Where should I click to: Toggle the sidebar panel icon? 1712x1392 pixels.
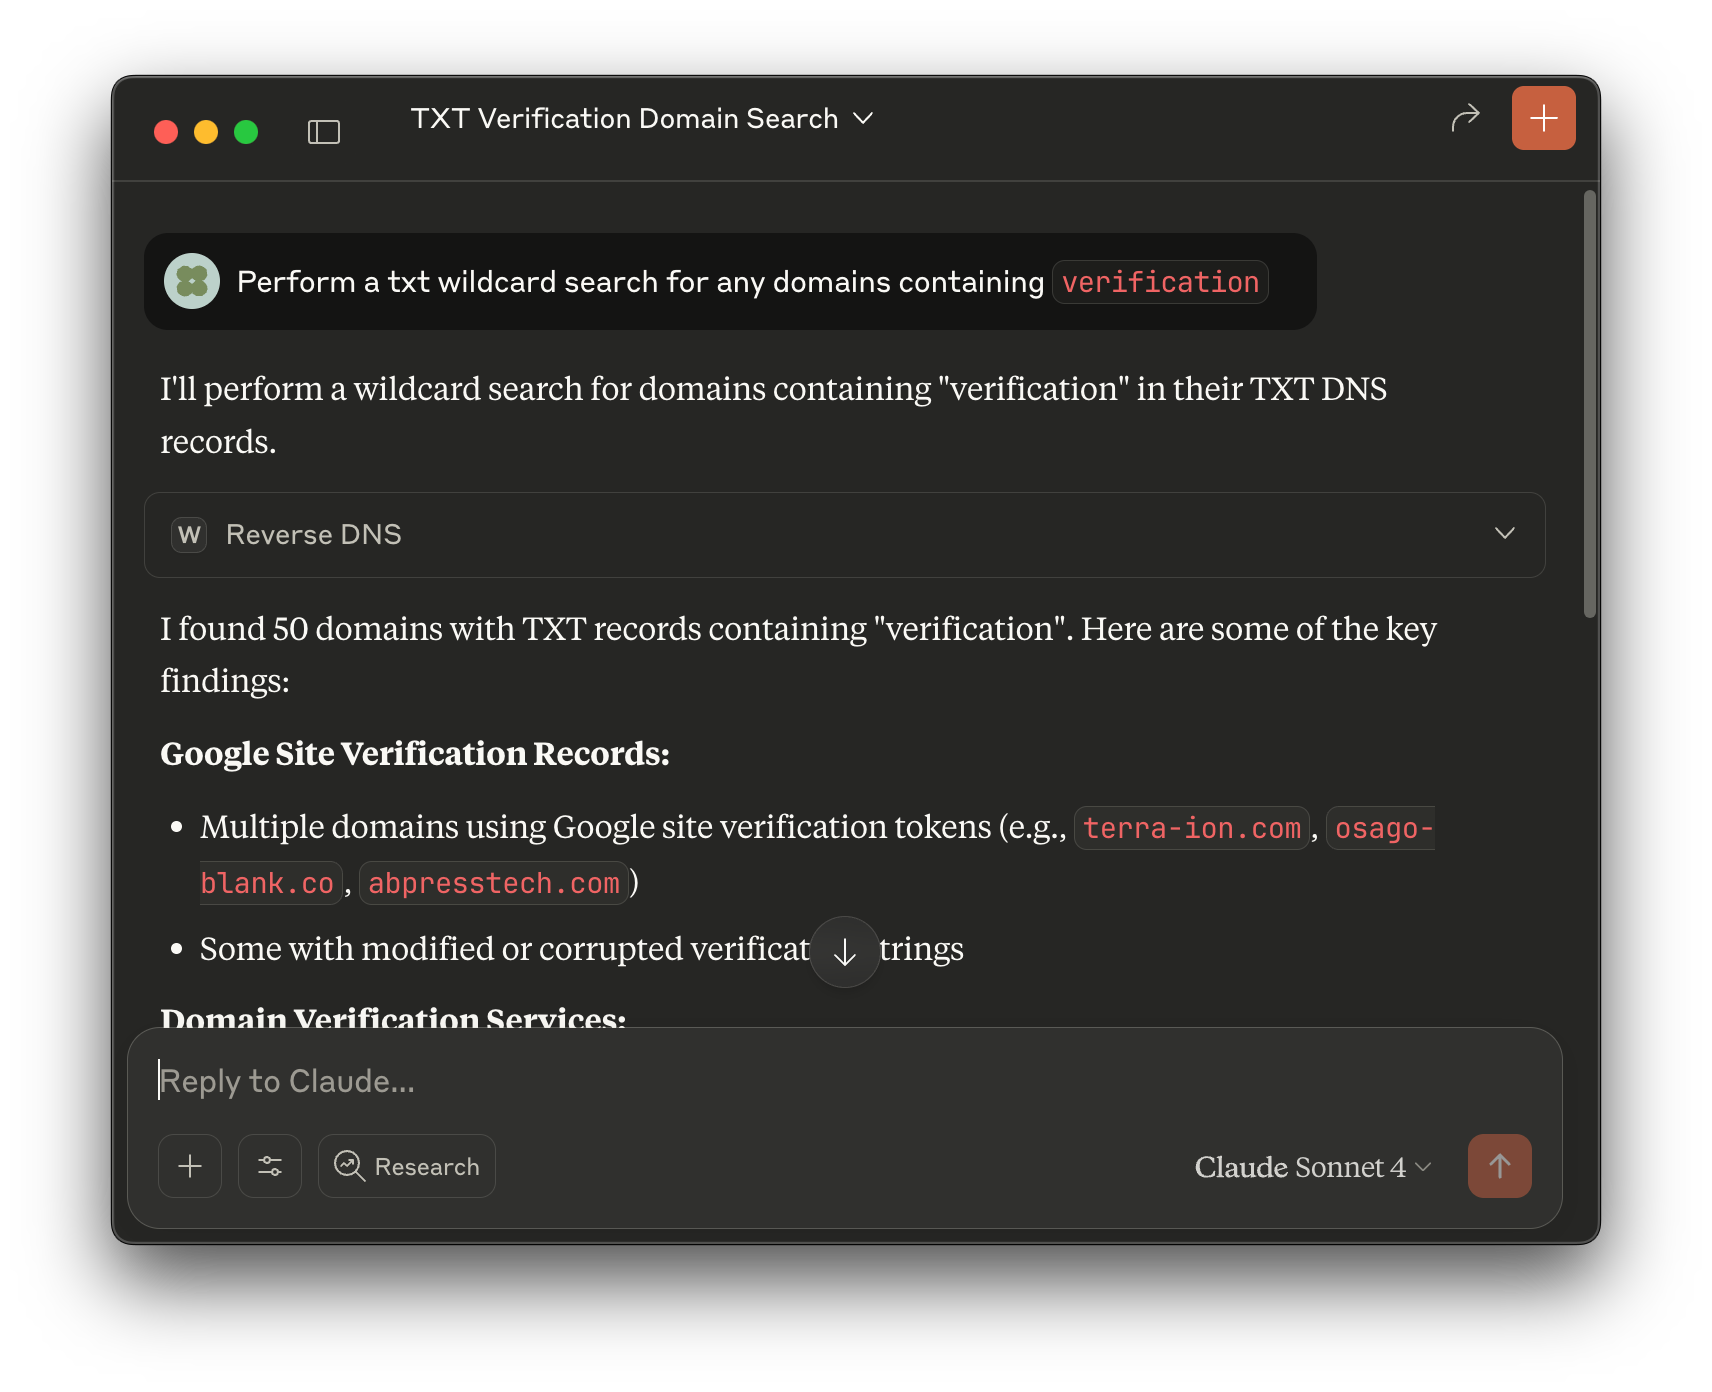click(x=324, y=131)
